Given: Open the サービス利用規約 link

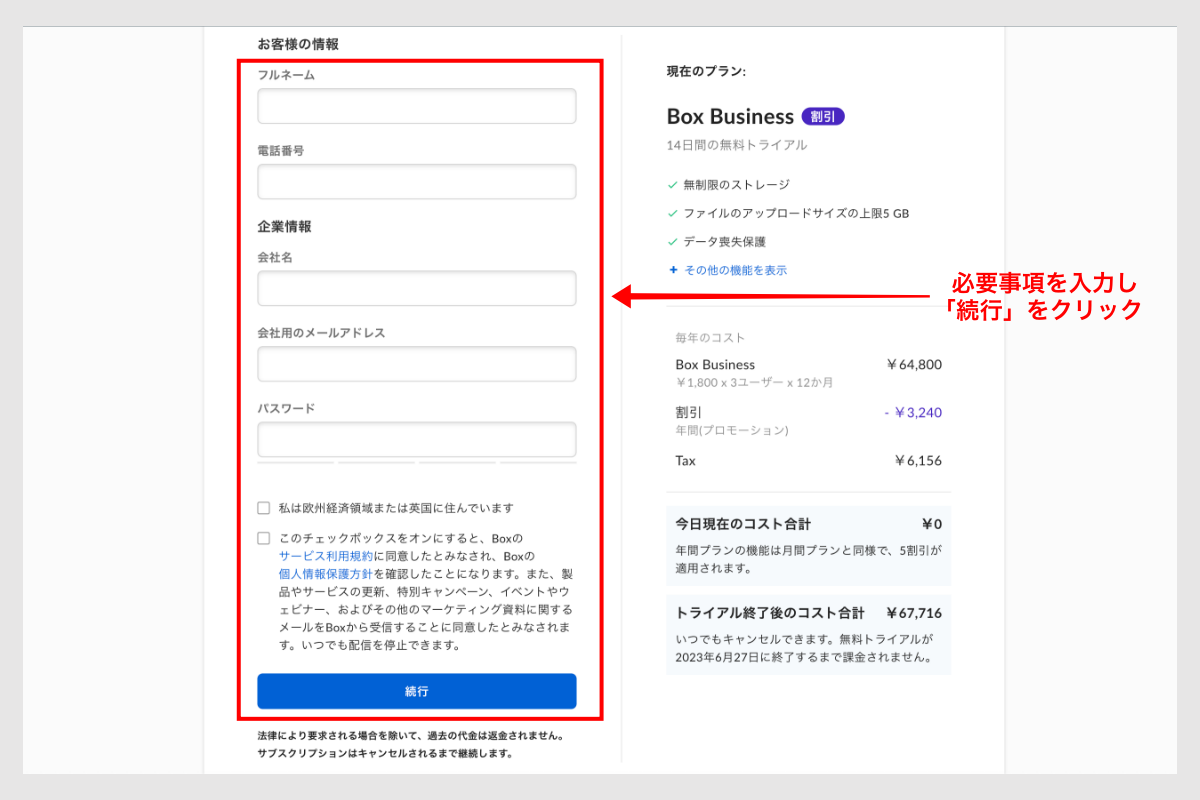Looking at the screenshot, I should pos(326,556).
